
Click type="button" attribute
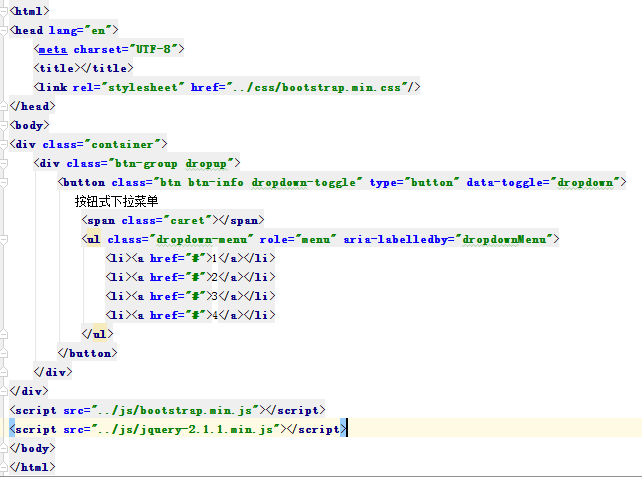pos(415,182)
